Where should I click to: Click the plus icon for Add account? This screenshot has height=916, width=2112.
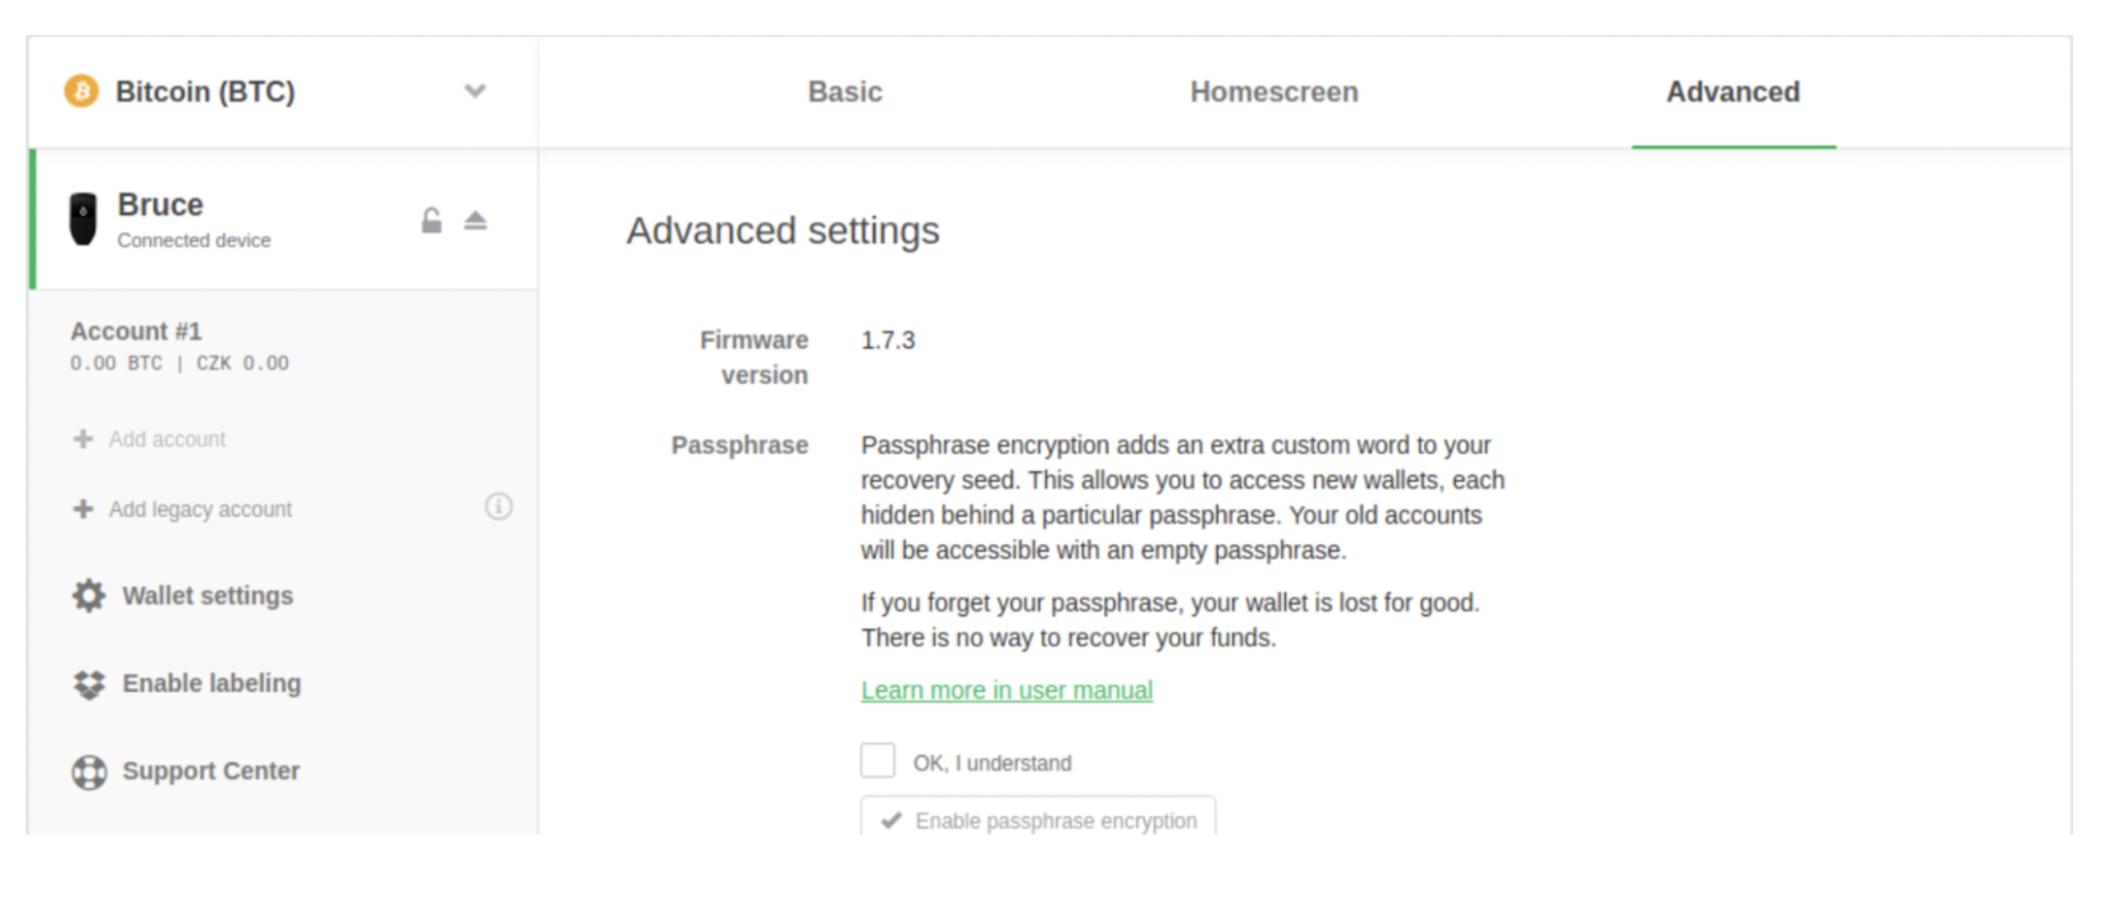pyautogui.click(x=83, y=439)
